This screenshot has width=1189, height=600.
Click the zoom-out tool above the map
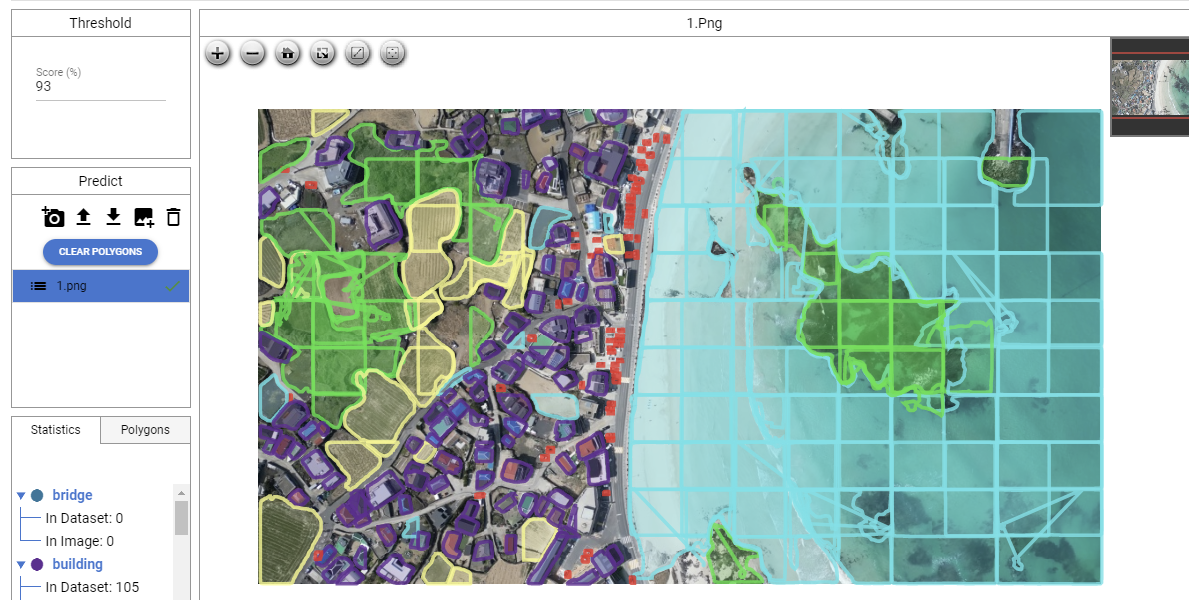[252, 53]
